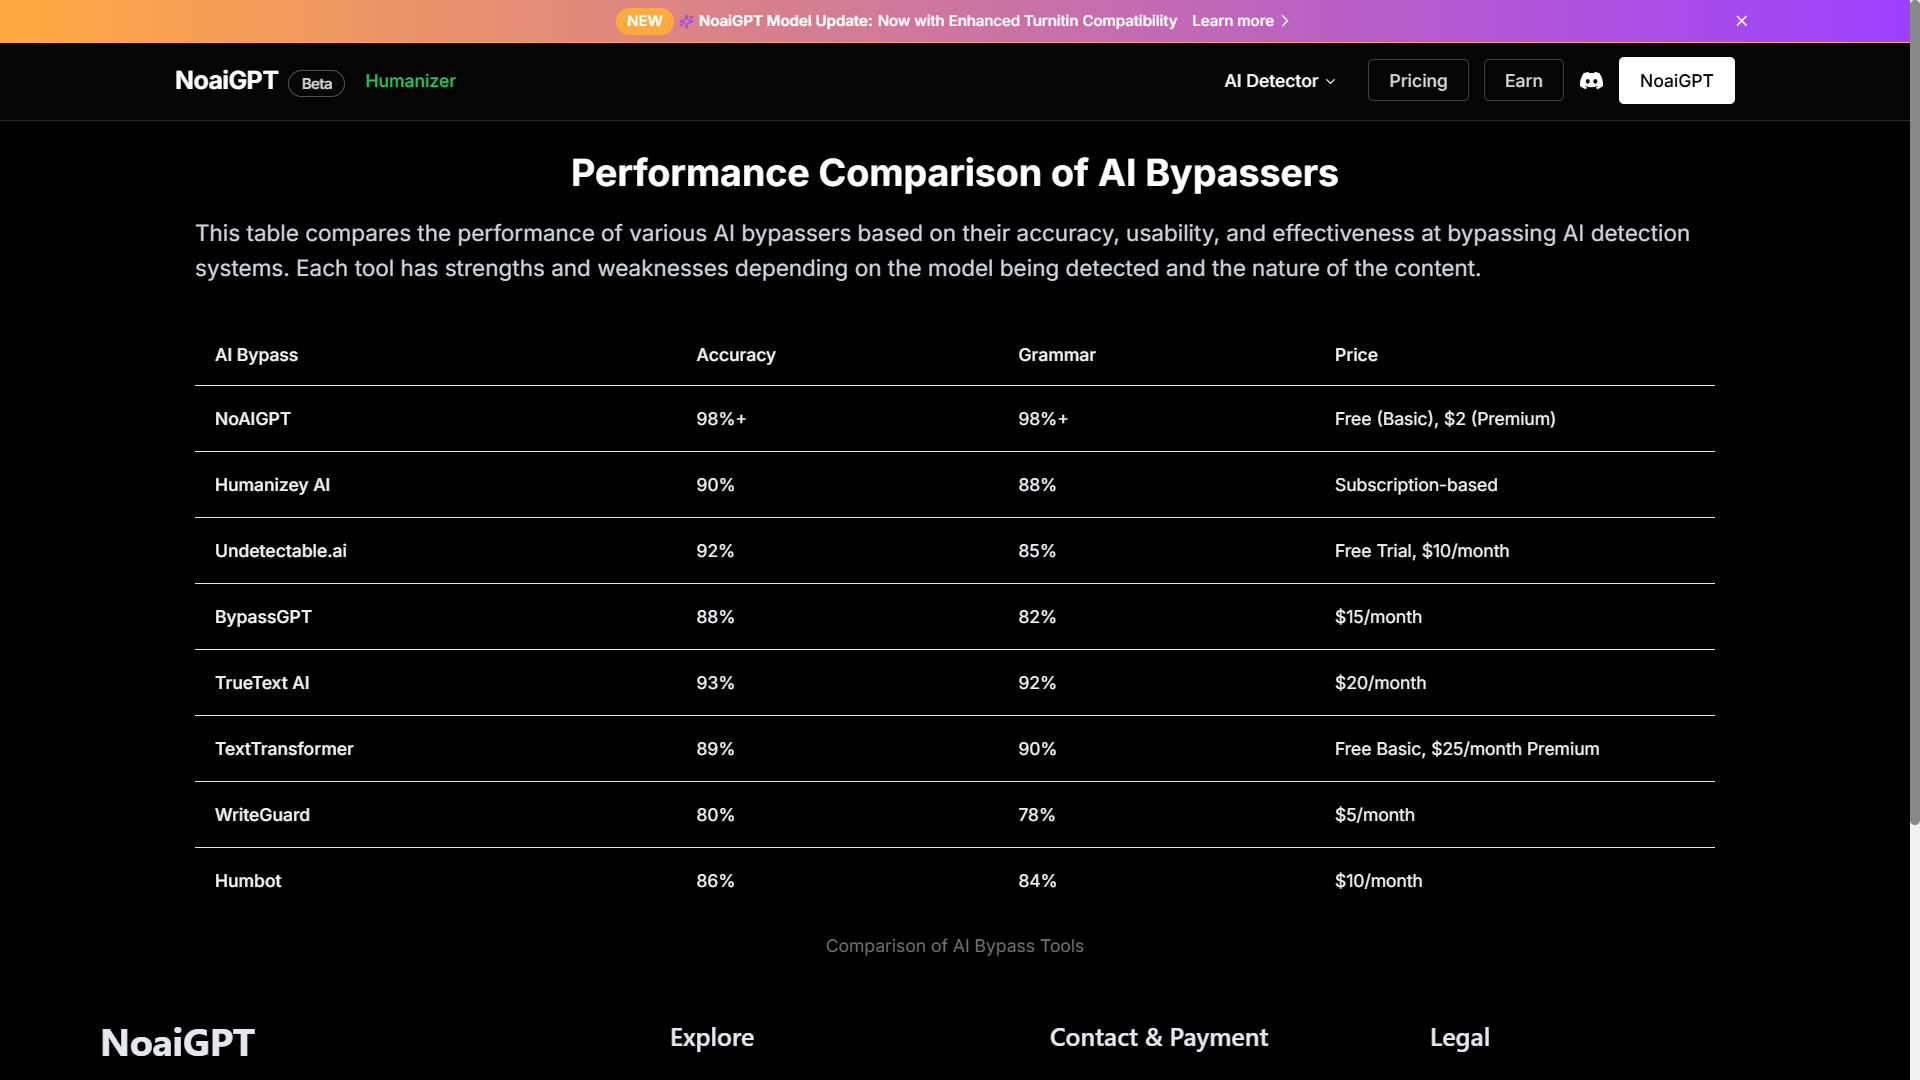Click the sparkle icon in banner
Image resolution: width=1920 pixels, height=1080 pixels.
coord(686,21)
